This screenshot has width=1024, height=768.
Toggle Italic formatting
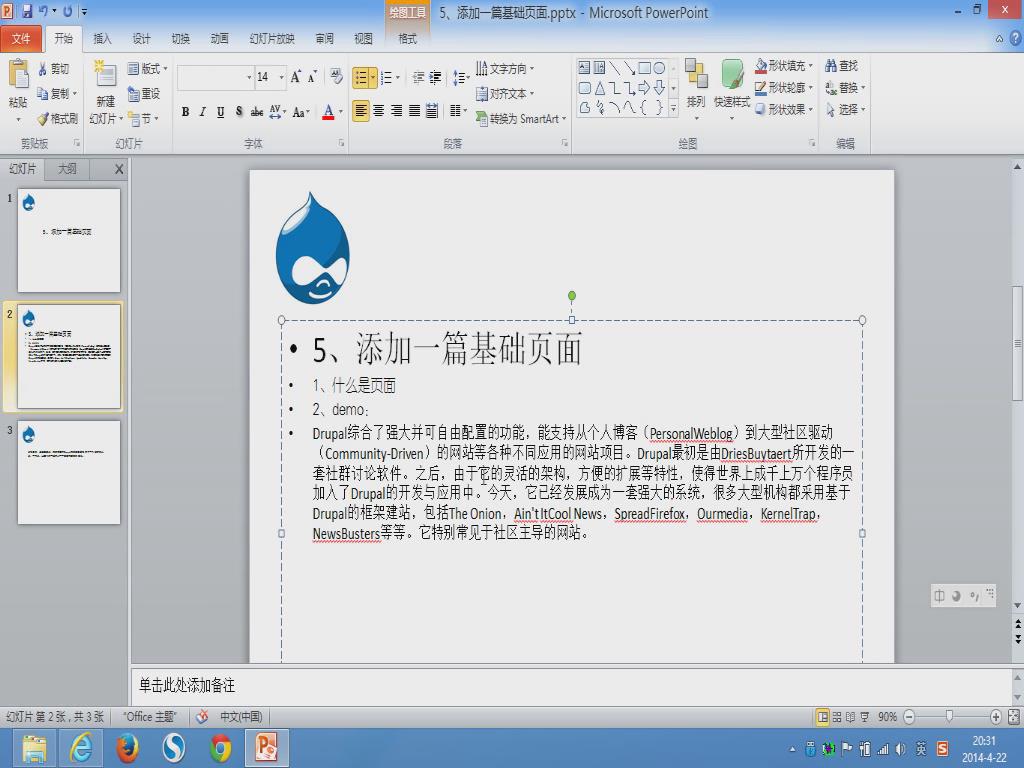click(203, 112)
